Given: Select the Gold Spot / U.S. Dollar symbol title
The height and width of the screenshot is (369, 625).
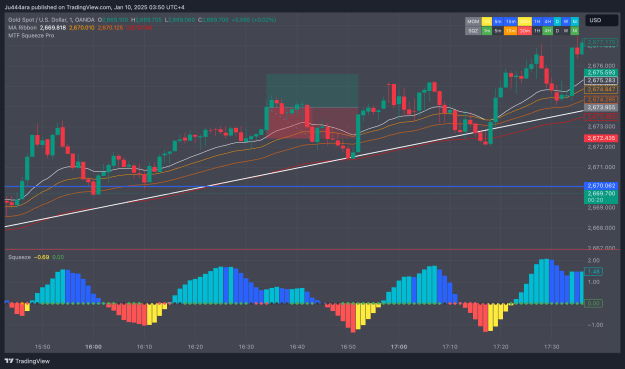Looking at the screenshot, I should (x=51, y=20).
